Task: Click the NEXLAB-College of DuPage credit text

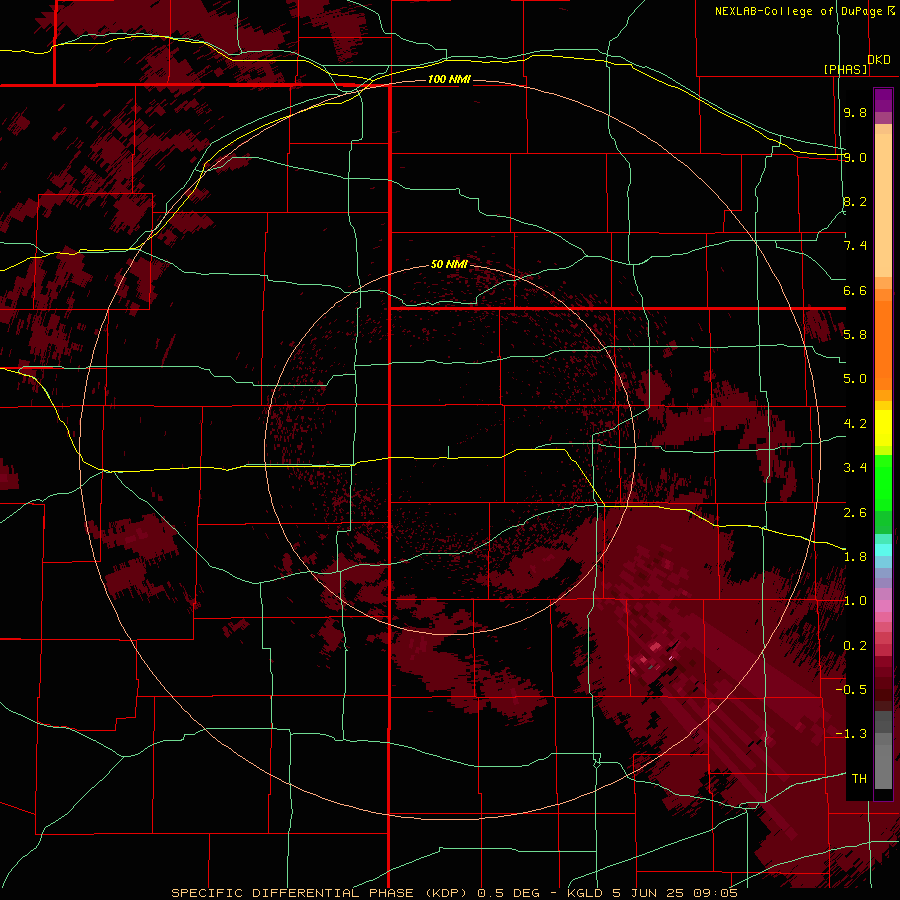Action: [x=798, y=11]
